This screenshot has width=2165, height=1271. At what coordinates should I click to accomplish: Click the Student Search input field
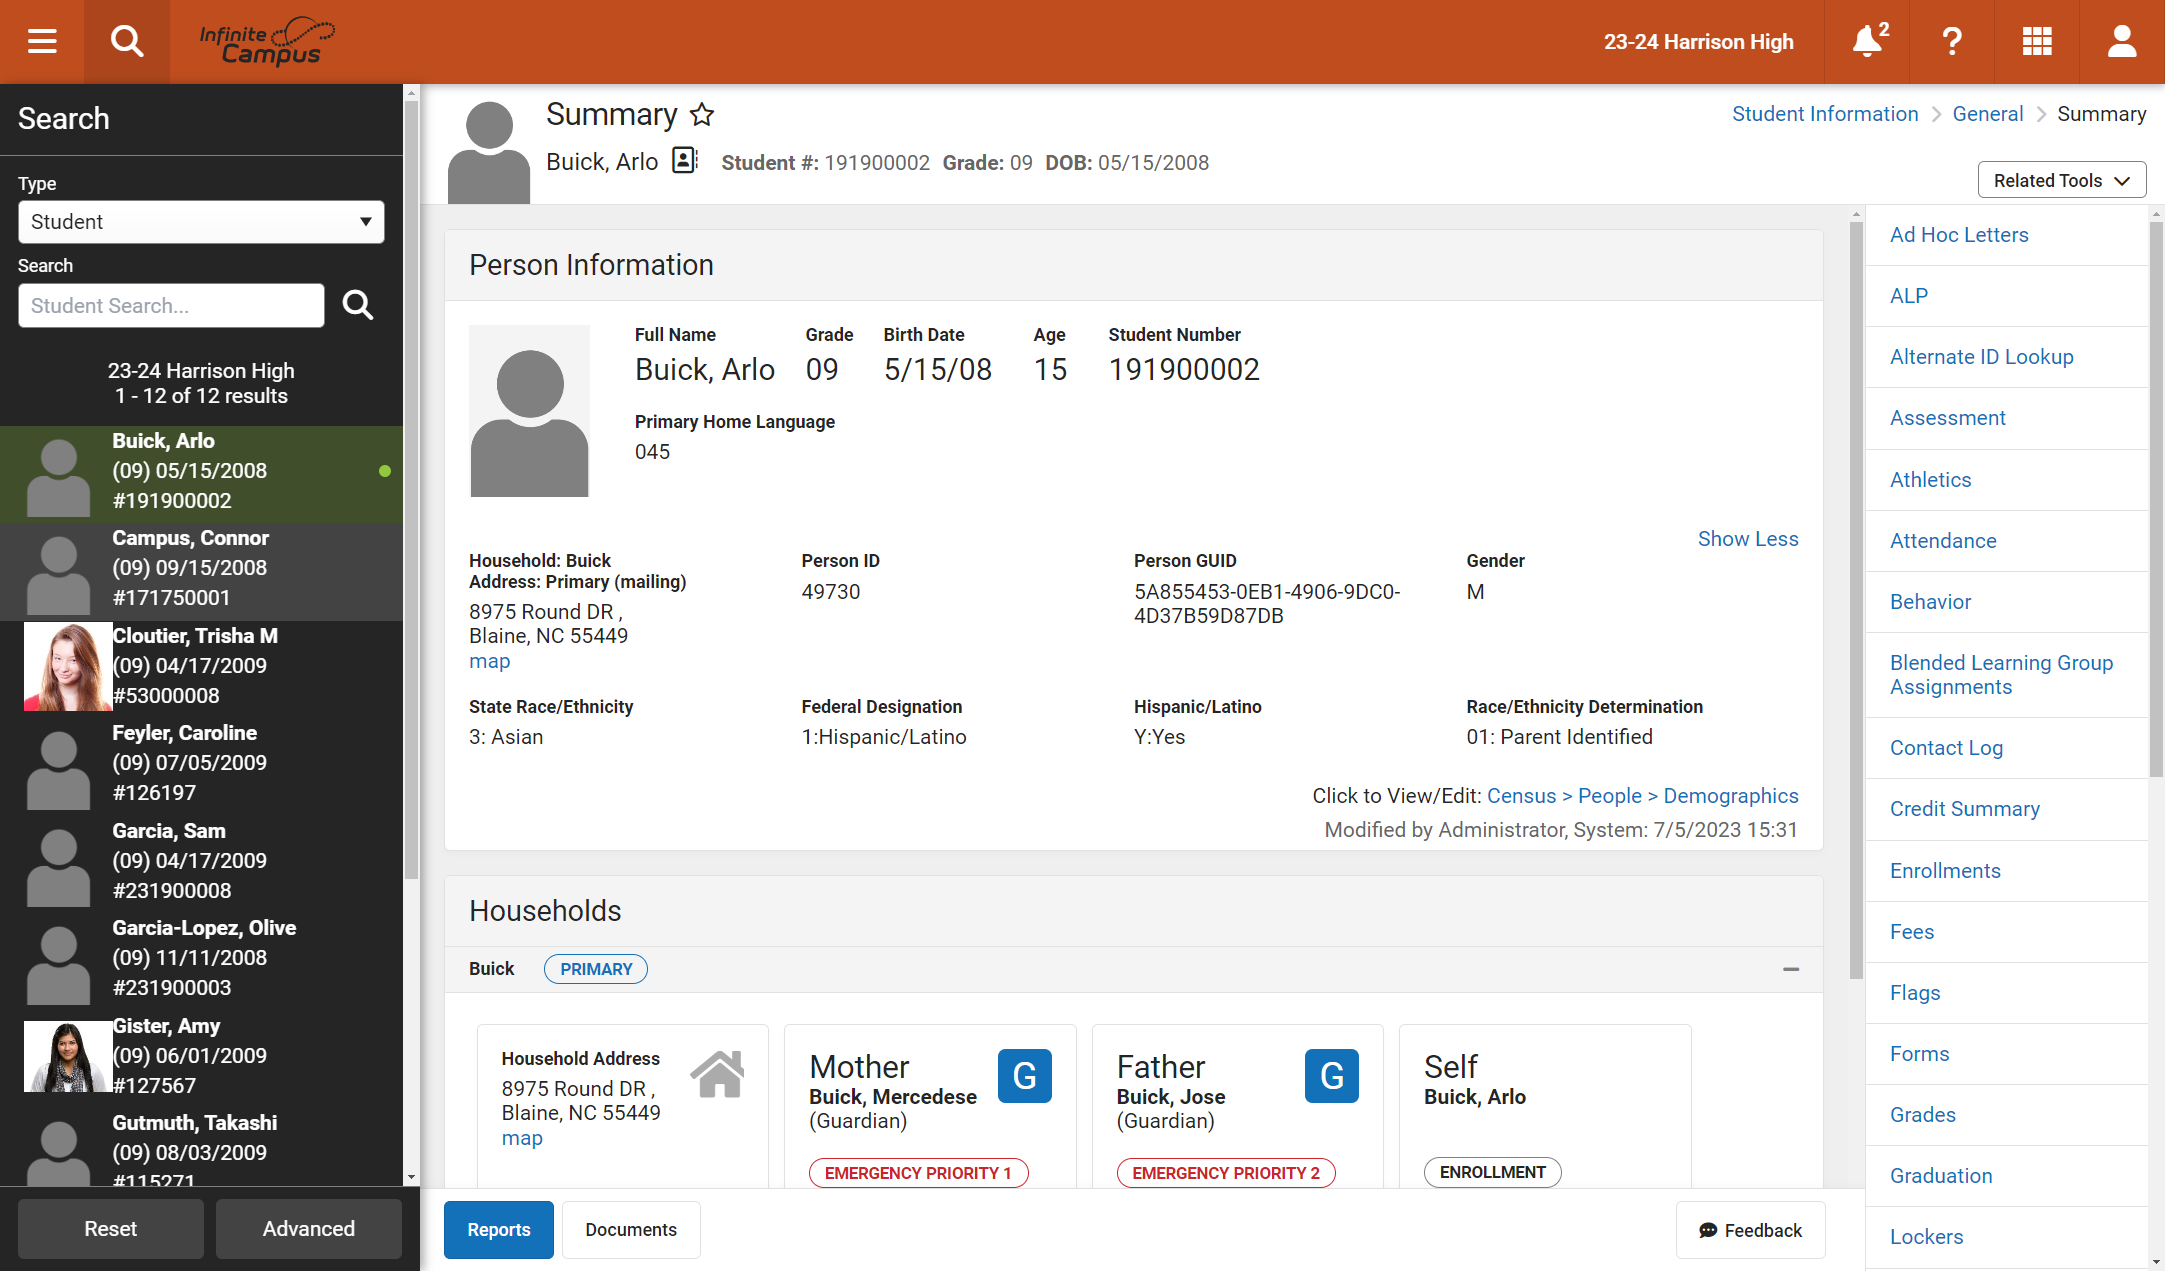(x=171, y=305)
